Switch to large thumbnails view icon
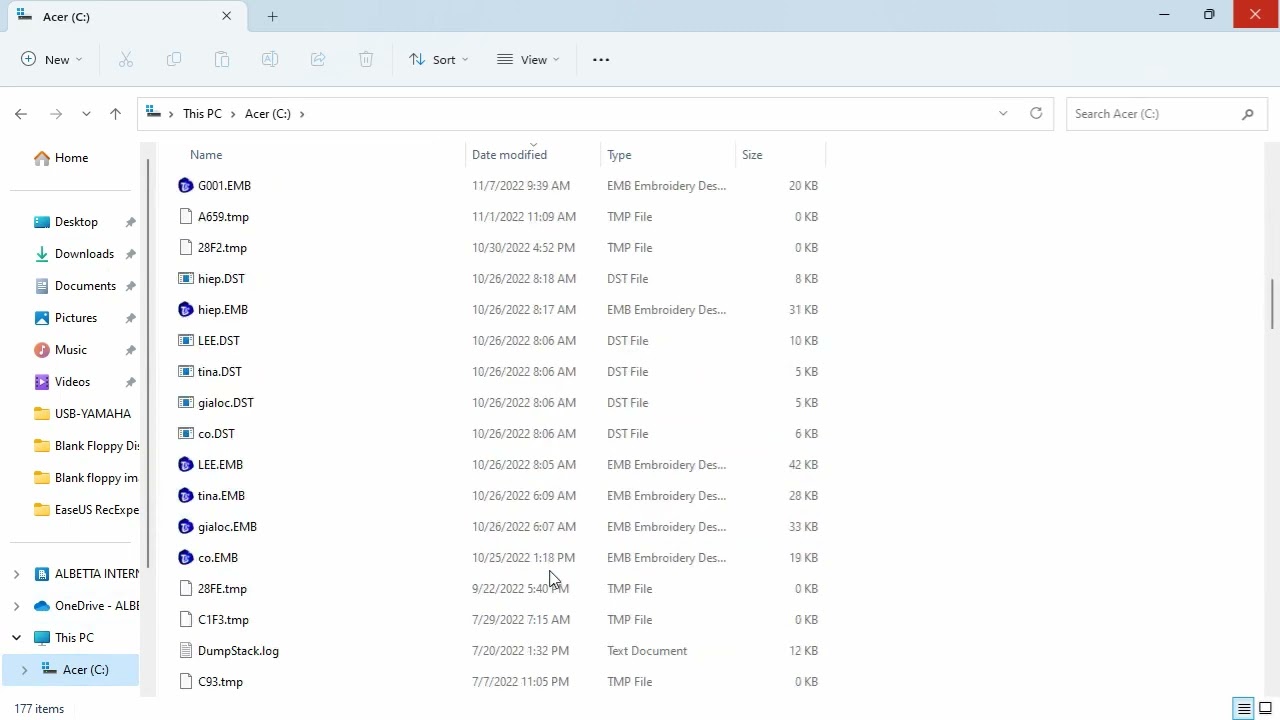 coord(1265,709)
